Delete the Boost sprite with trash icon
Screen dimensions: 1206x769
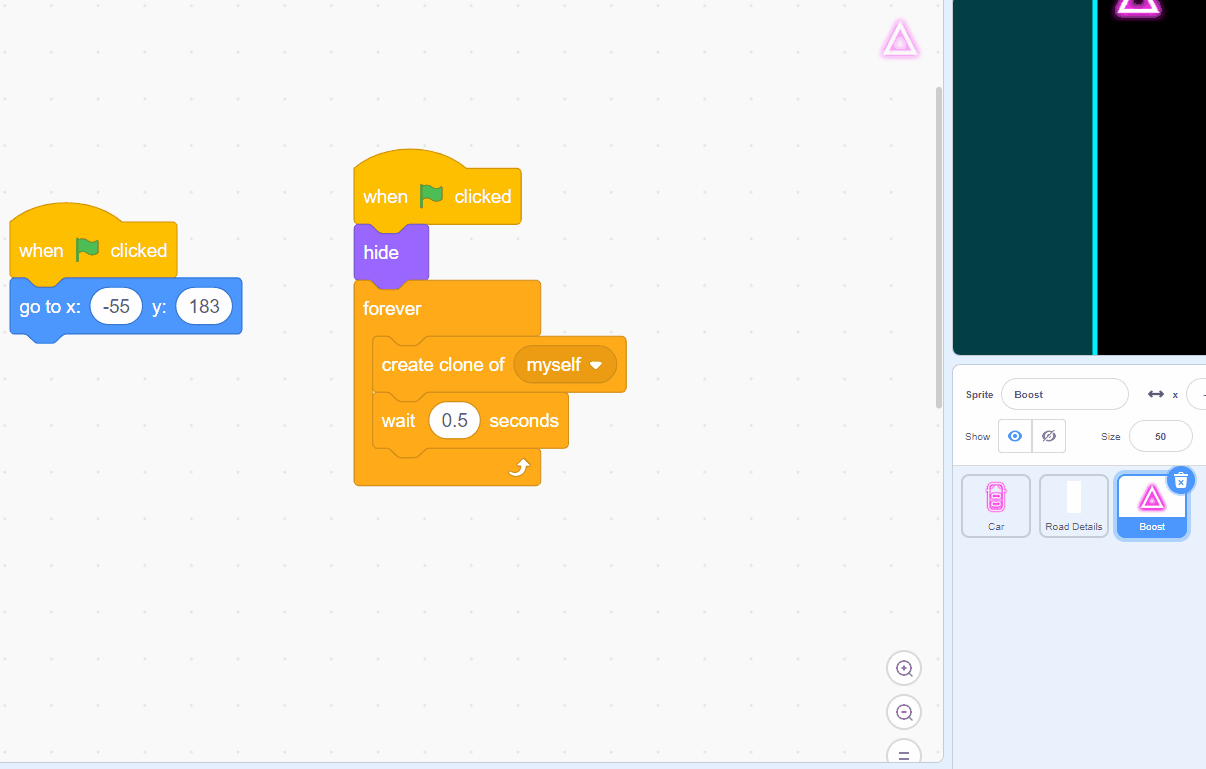(x=1180, y=481)
